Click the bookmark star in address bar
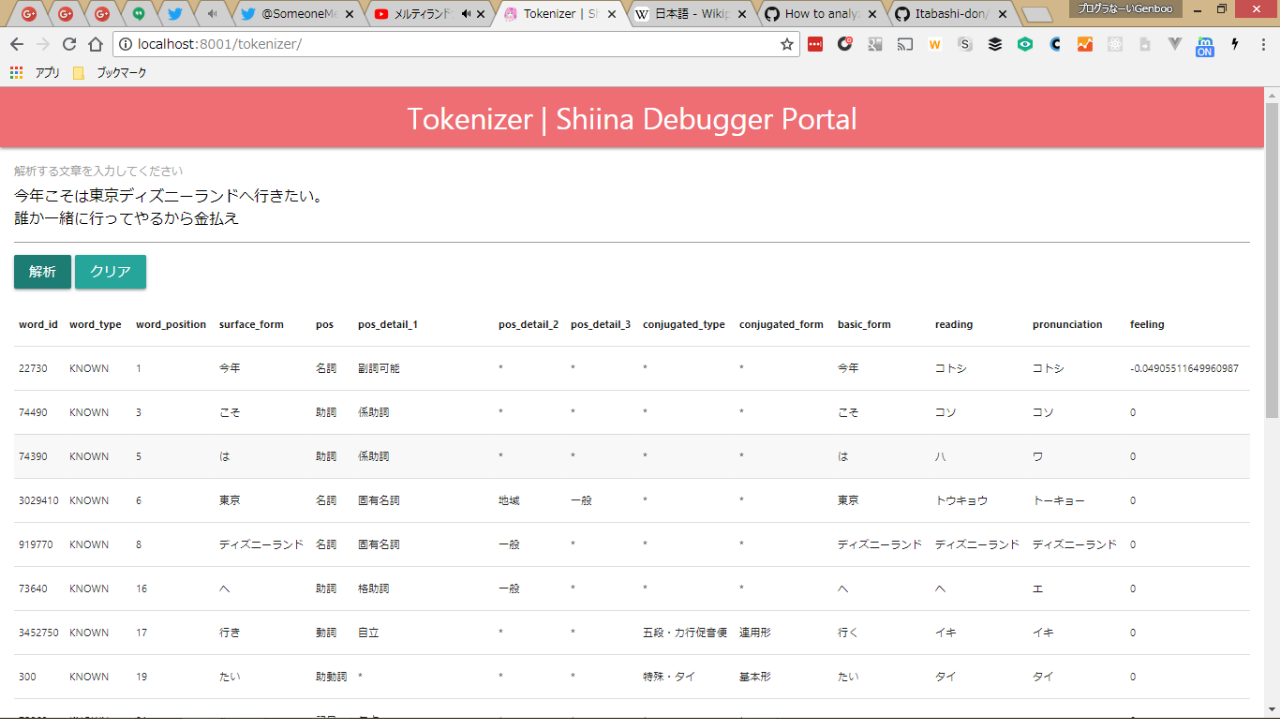The height and width of the screenshot is (719, 1280). pyautogui.click(x=787, y=45)
